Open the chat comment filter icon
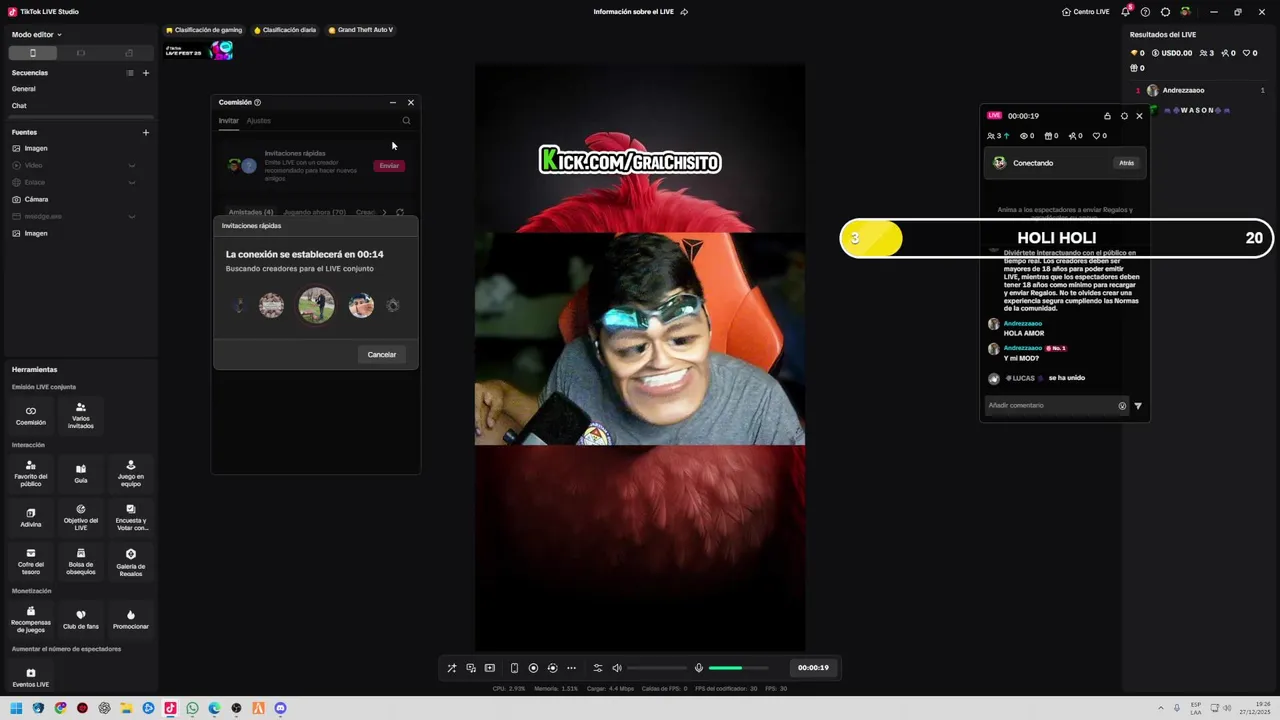Image resolution: width=1280 pixels, height=720 pixels. pos(1138,406)
